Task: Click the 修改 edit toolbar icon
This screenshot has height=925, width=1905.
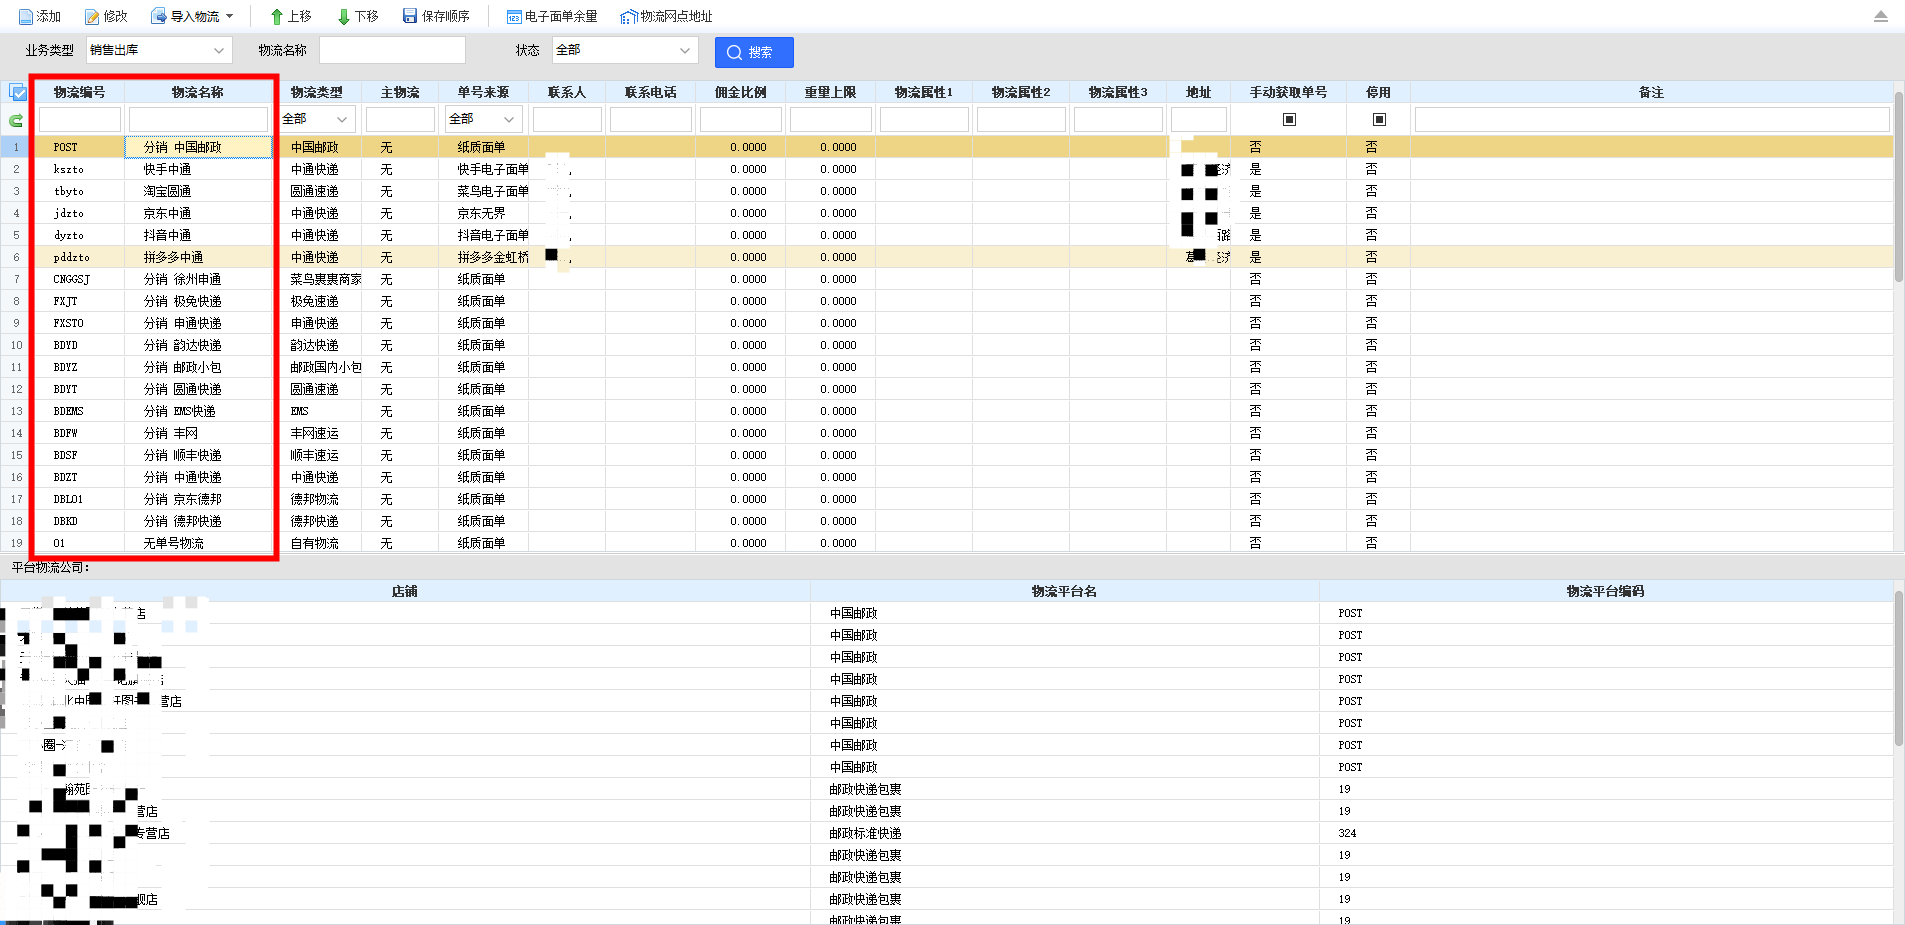Action: click(92, 17)
